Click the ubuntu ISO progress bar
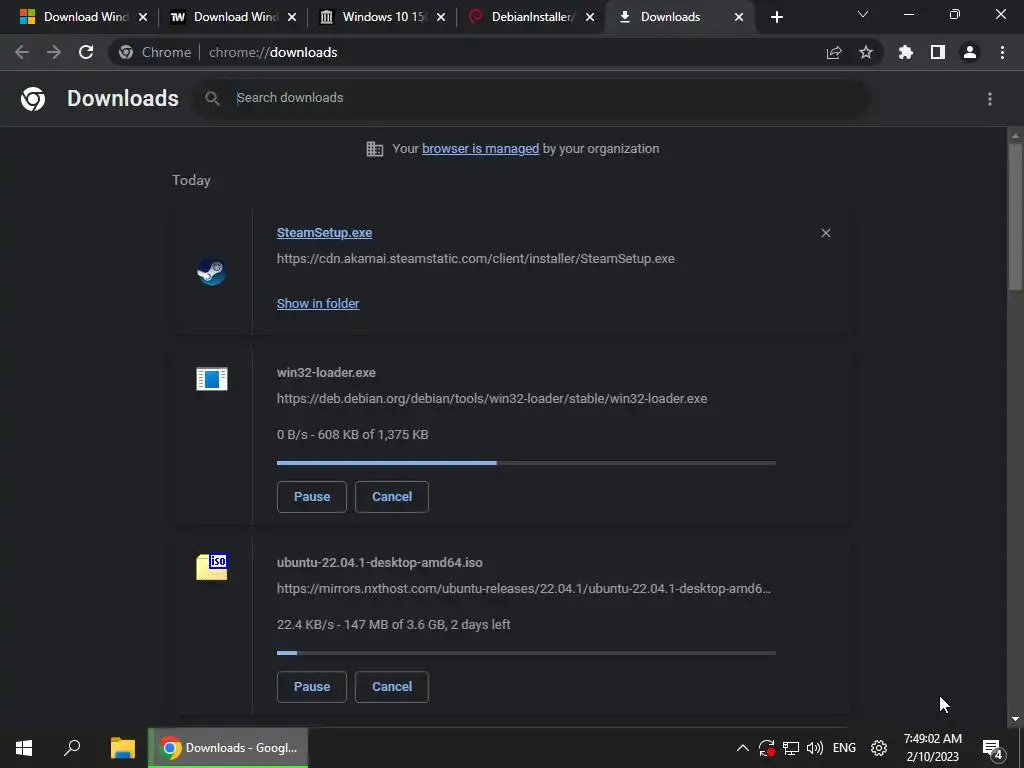Screen dimensions: 1024x768 click(526, 653)
